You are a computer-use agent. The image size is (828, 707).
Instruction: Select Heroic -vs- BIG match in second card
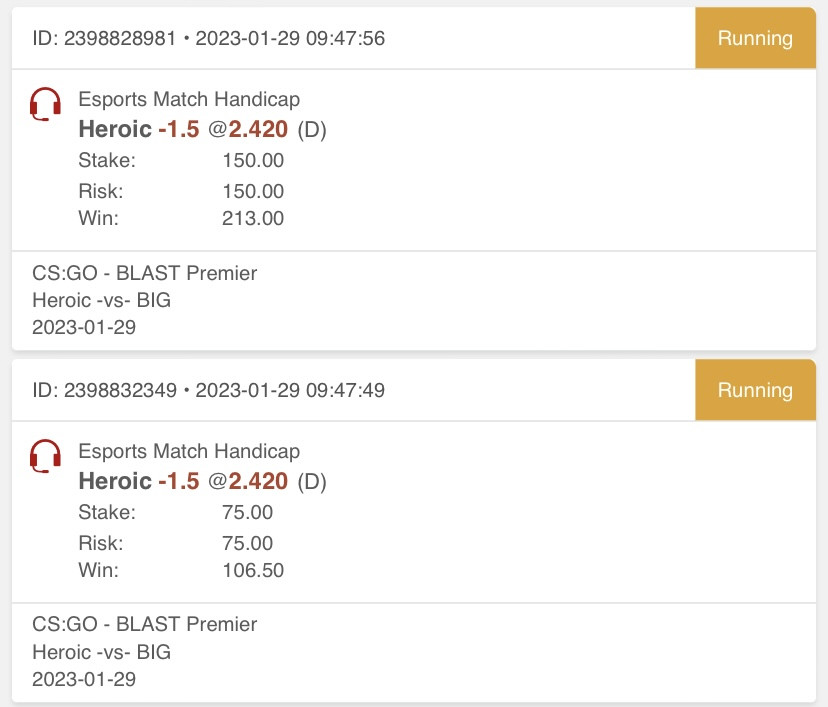(x=101, y=652)
